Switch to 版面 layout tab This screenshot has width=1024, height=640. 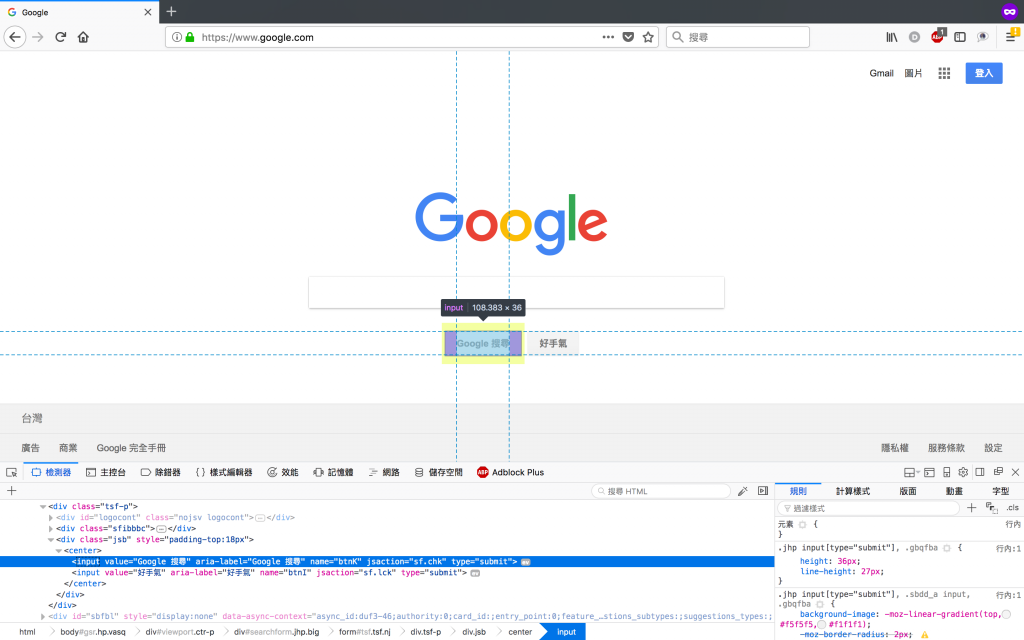tap(908, 491)
